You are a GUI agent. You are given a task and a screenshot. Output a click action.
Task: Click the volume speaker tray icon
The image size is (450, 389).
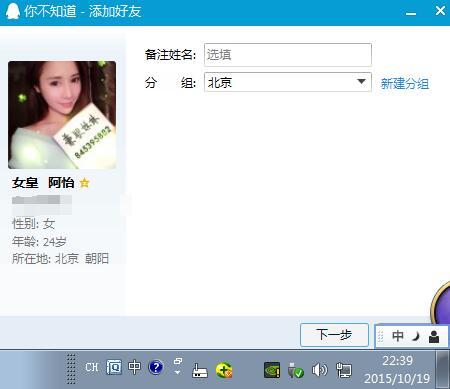tap(319, 370)
